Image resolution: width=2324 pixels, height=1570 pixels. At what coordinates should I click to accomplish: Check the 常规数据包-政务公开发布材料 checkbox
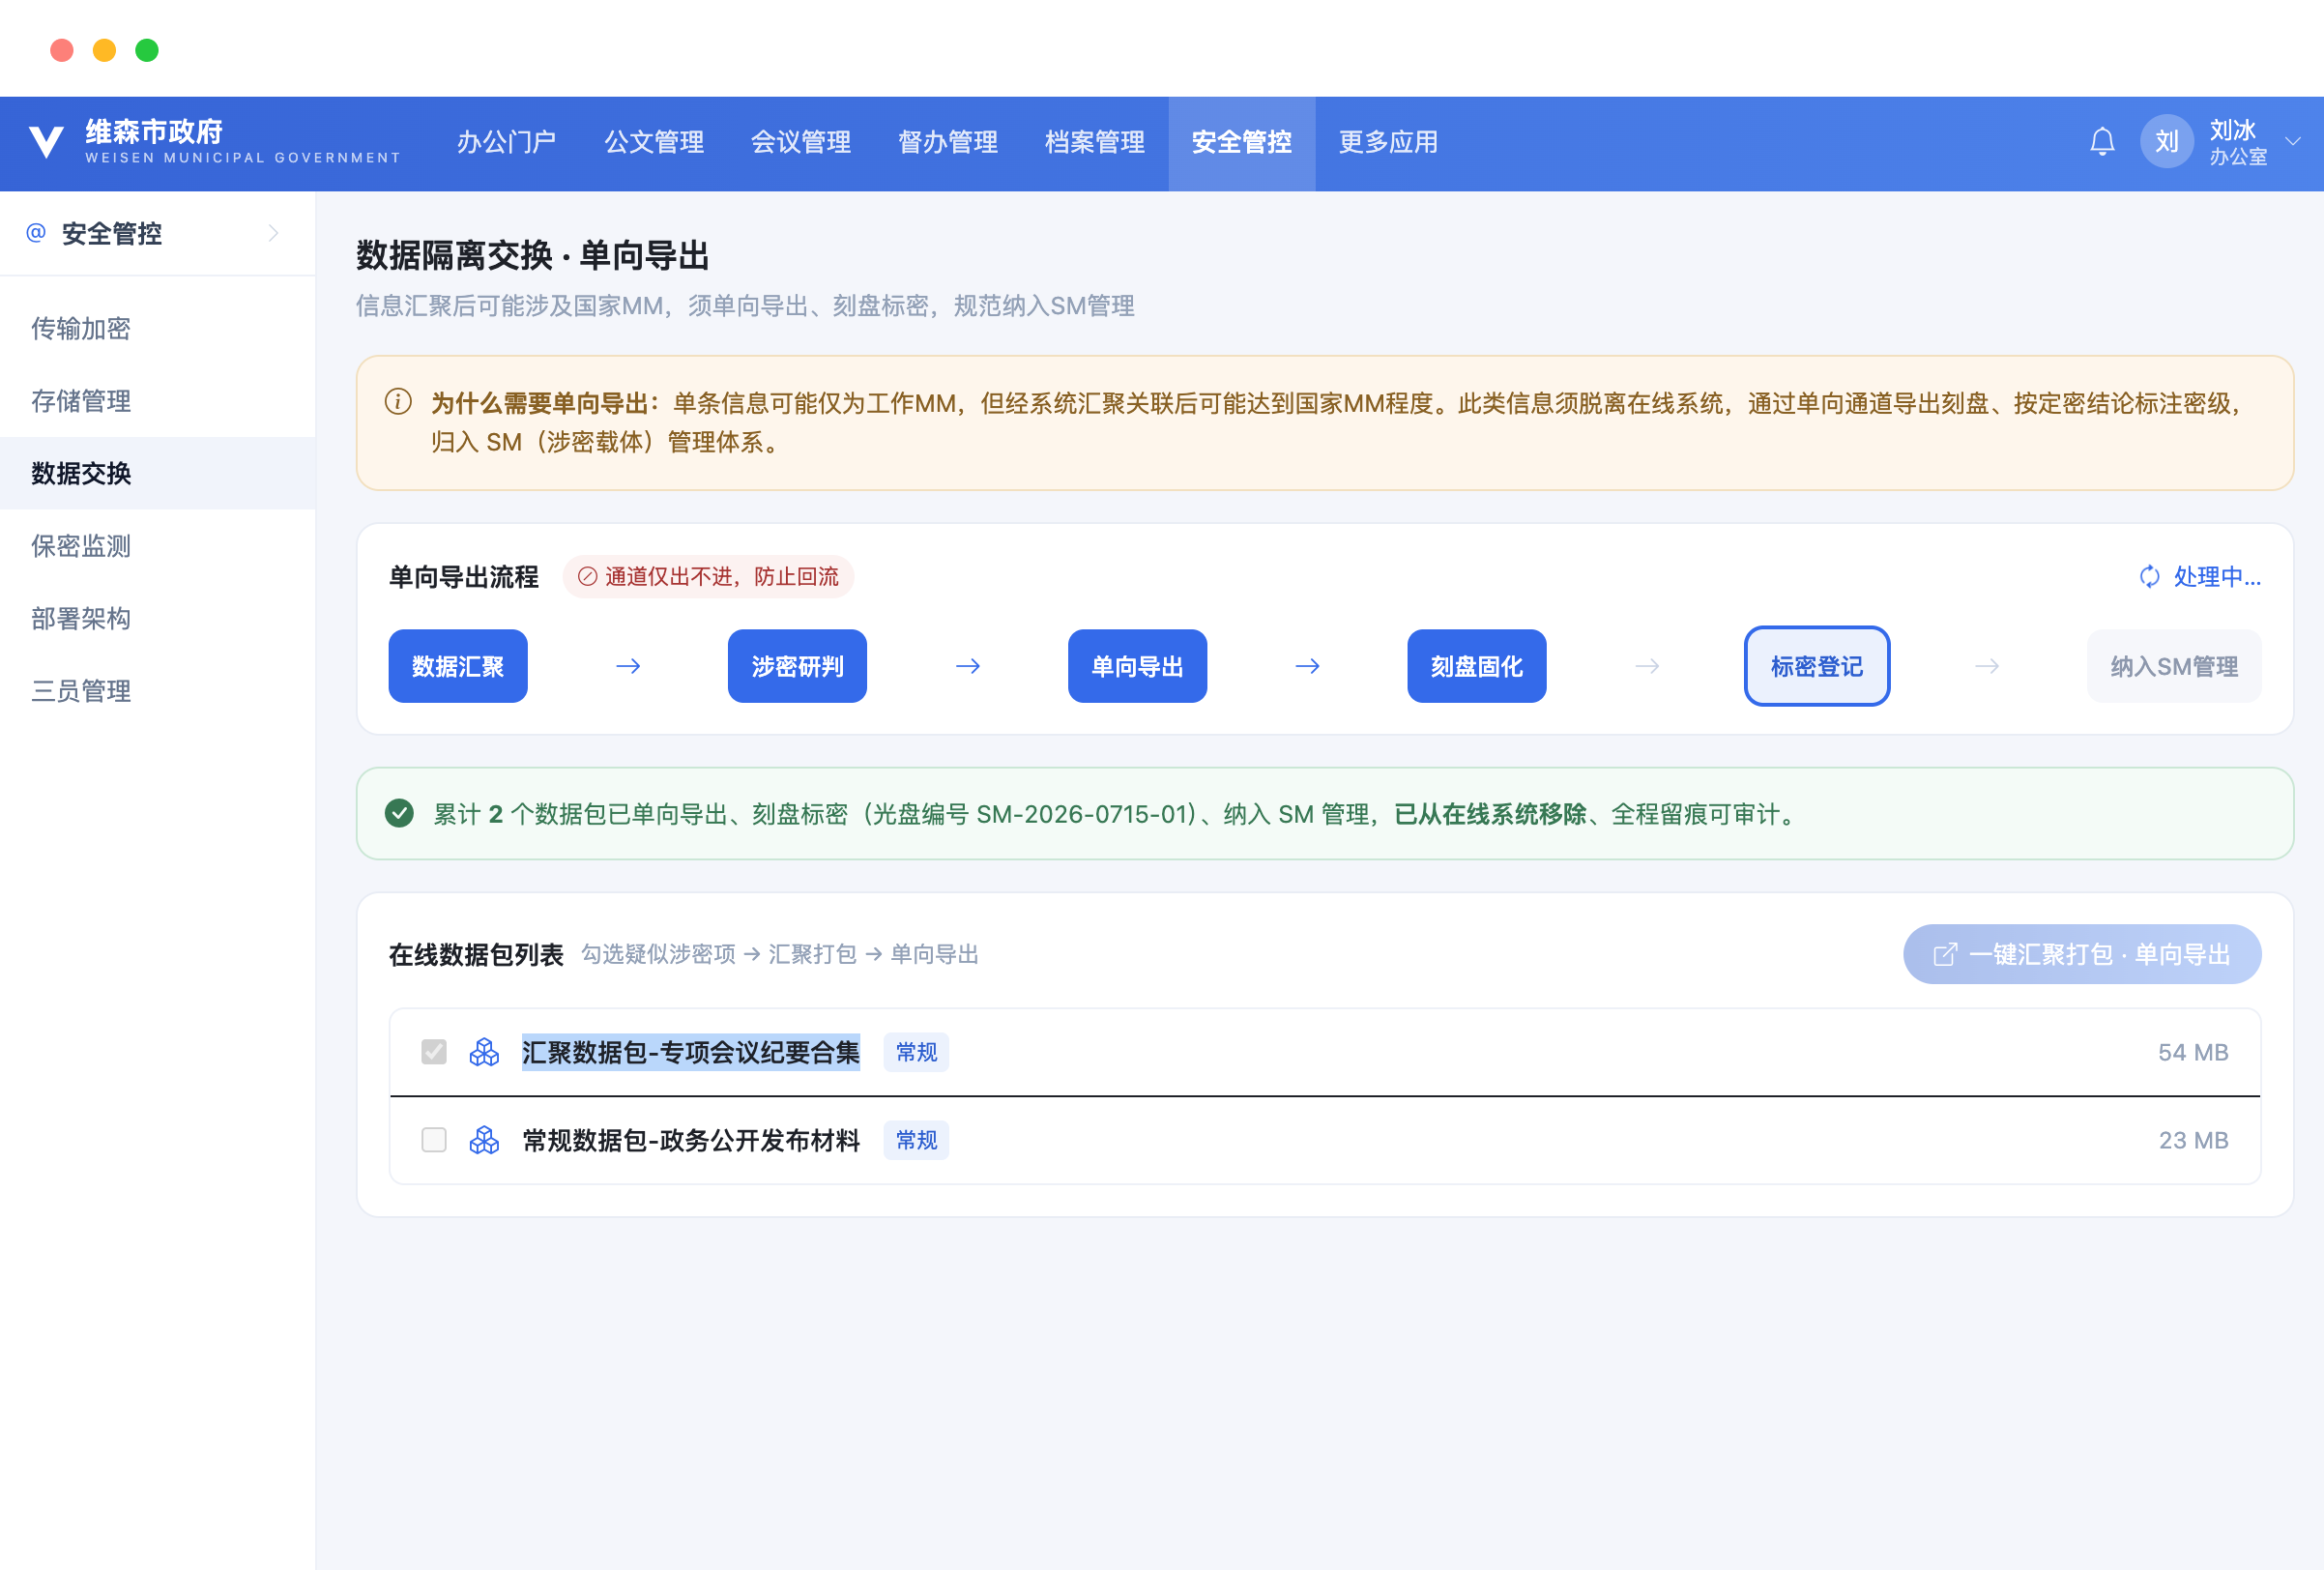[434, 1140]
